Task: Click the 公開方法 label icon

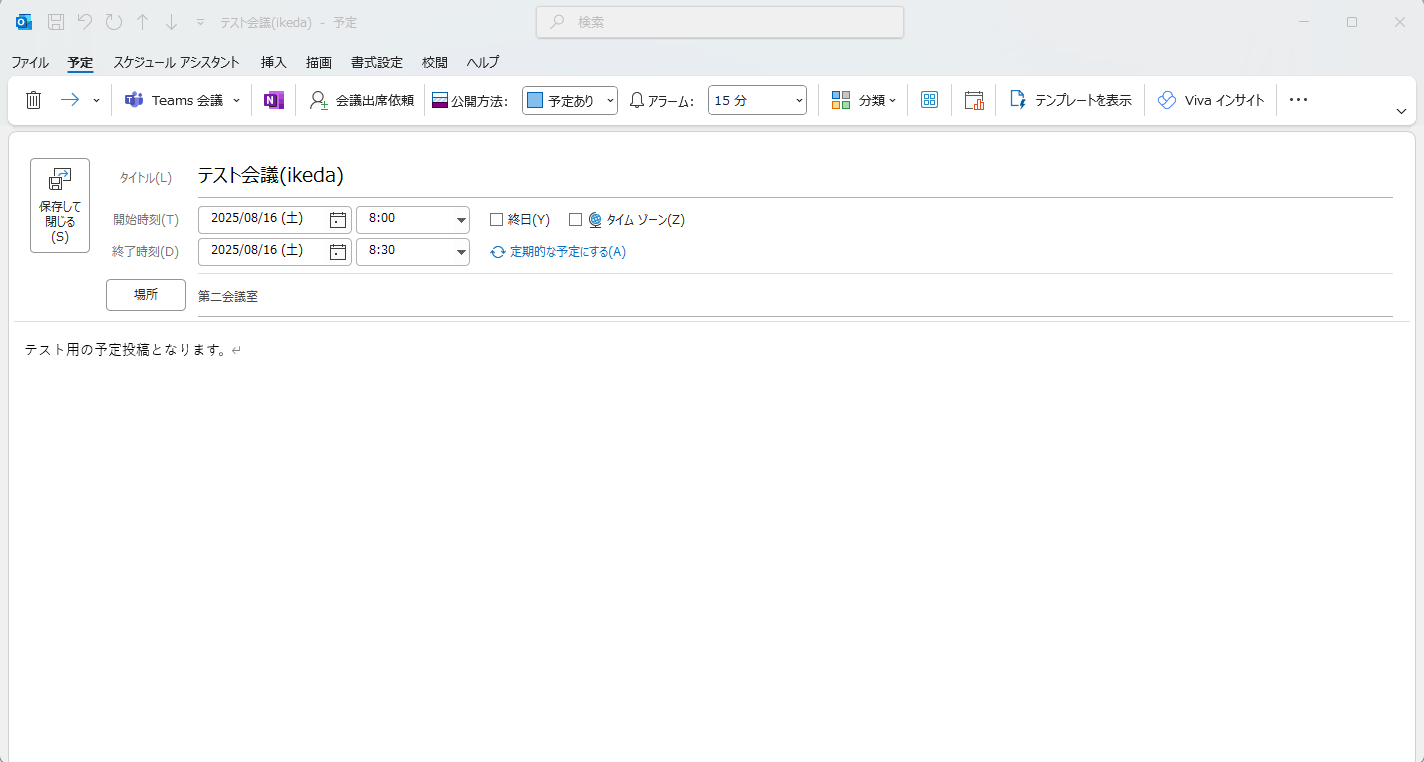Action: (440, 100)
